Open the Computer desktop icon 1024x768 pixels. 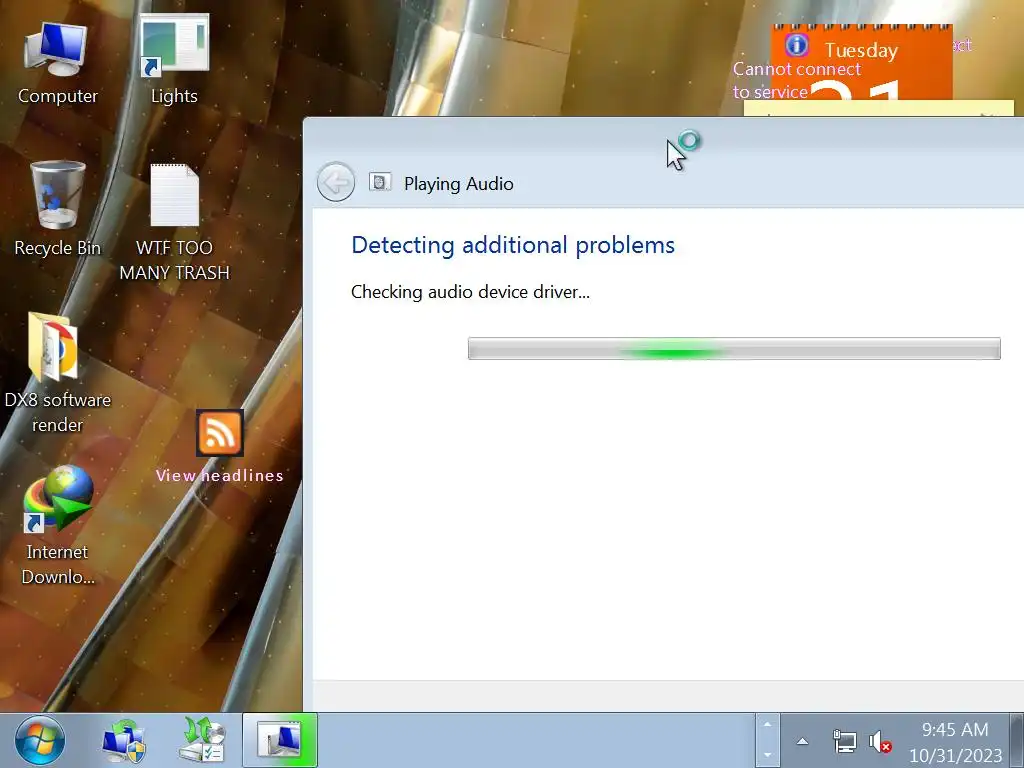57,62
